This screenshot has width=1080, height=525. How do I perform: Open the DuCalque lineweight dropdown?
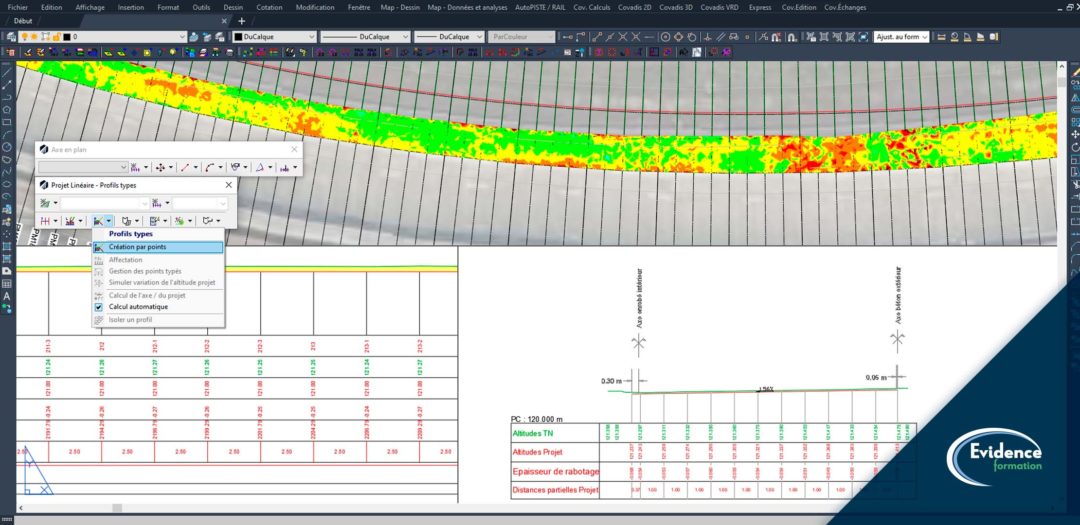pos(449,37)
